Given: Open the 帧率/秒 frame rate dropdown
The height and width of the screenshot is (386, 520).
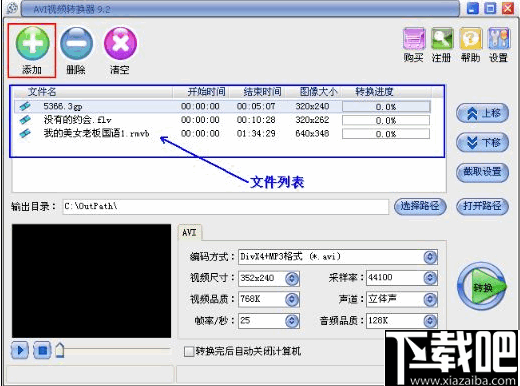Looking at the screenshot, I should click(292, 321).
